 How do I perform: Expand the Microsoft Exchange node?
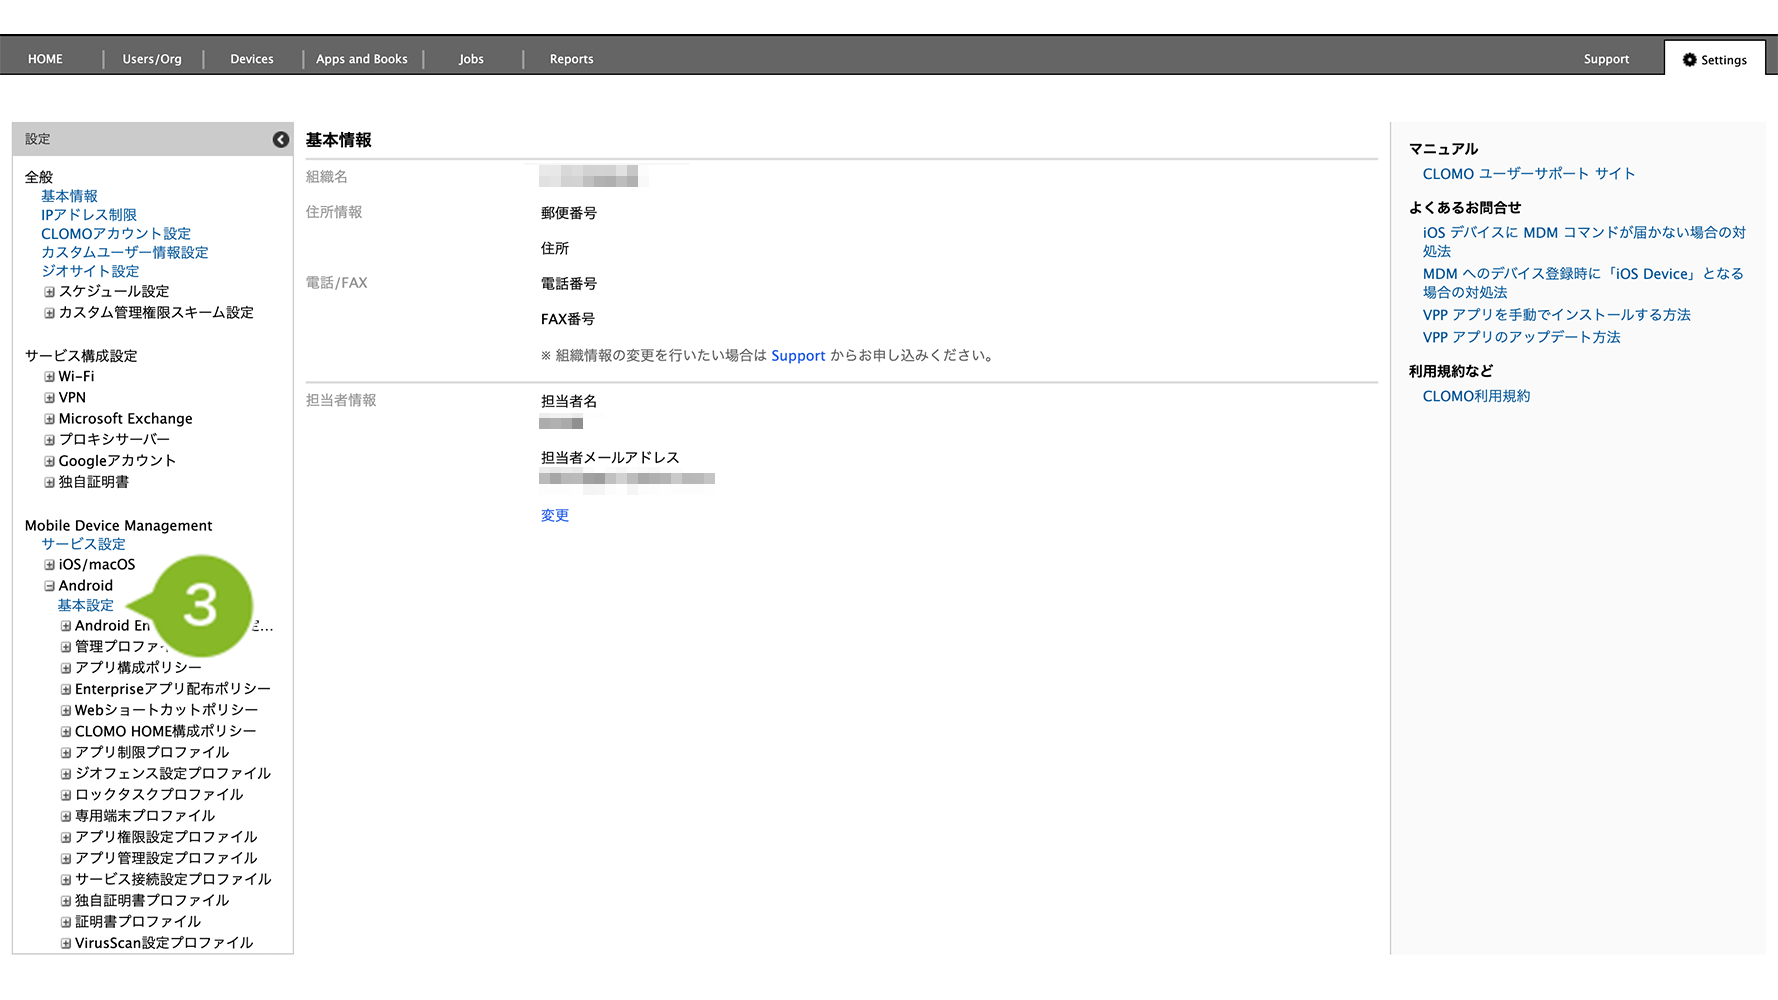tap(49, 419)
